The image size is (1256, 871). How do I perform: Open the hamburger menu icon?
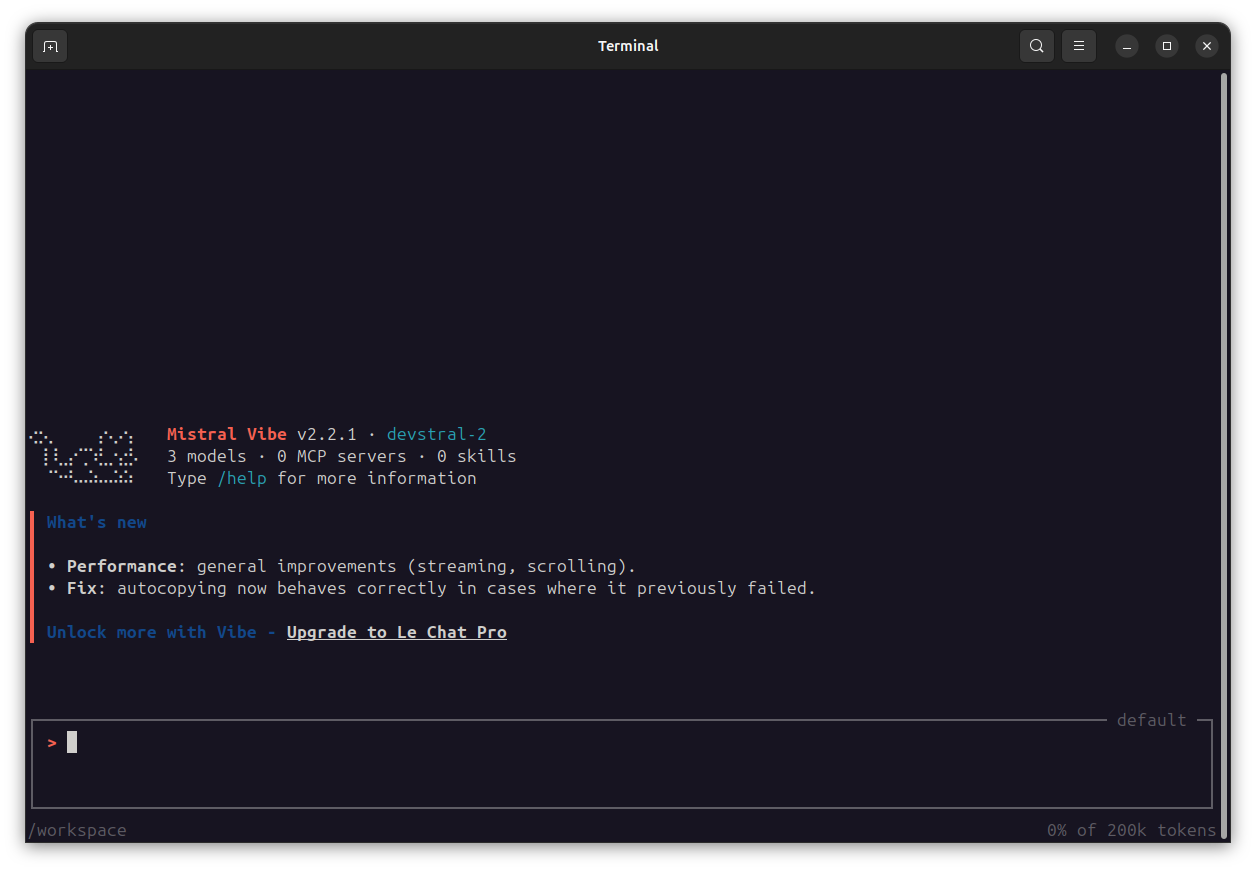tap(1078, 45)
